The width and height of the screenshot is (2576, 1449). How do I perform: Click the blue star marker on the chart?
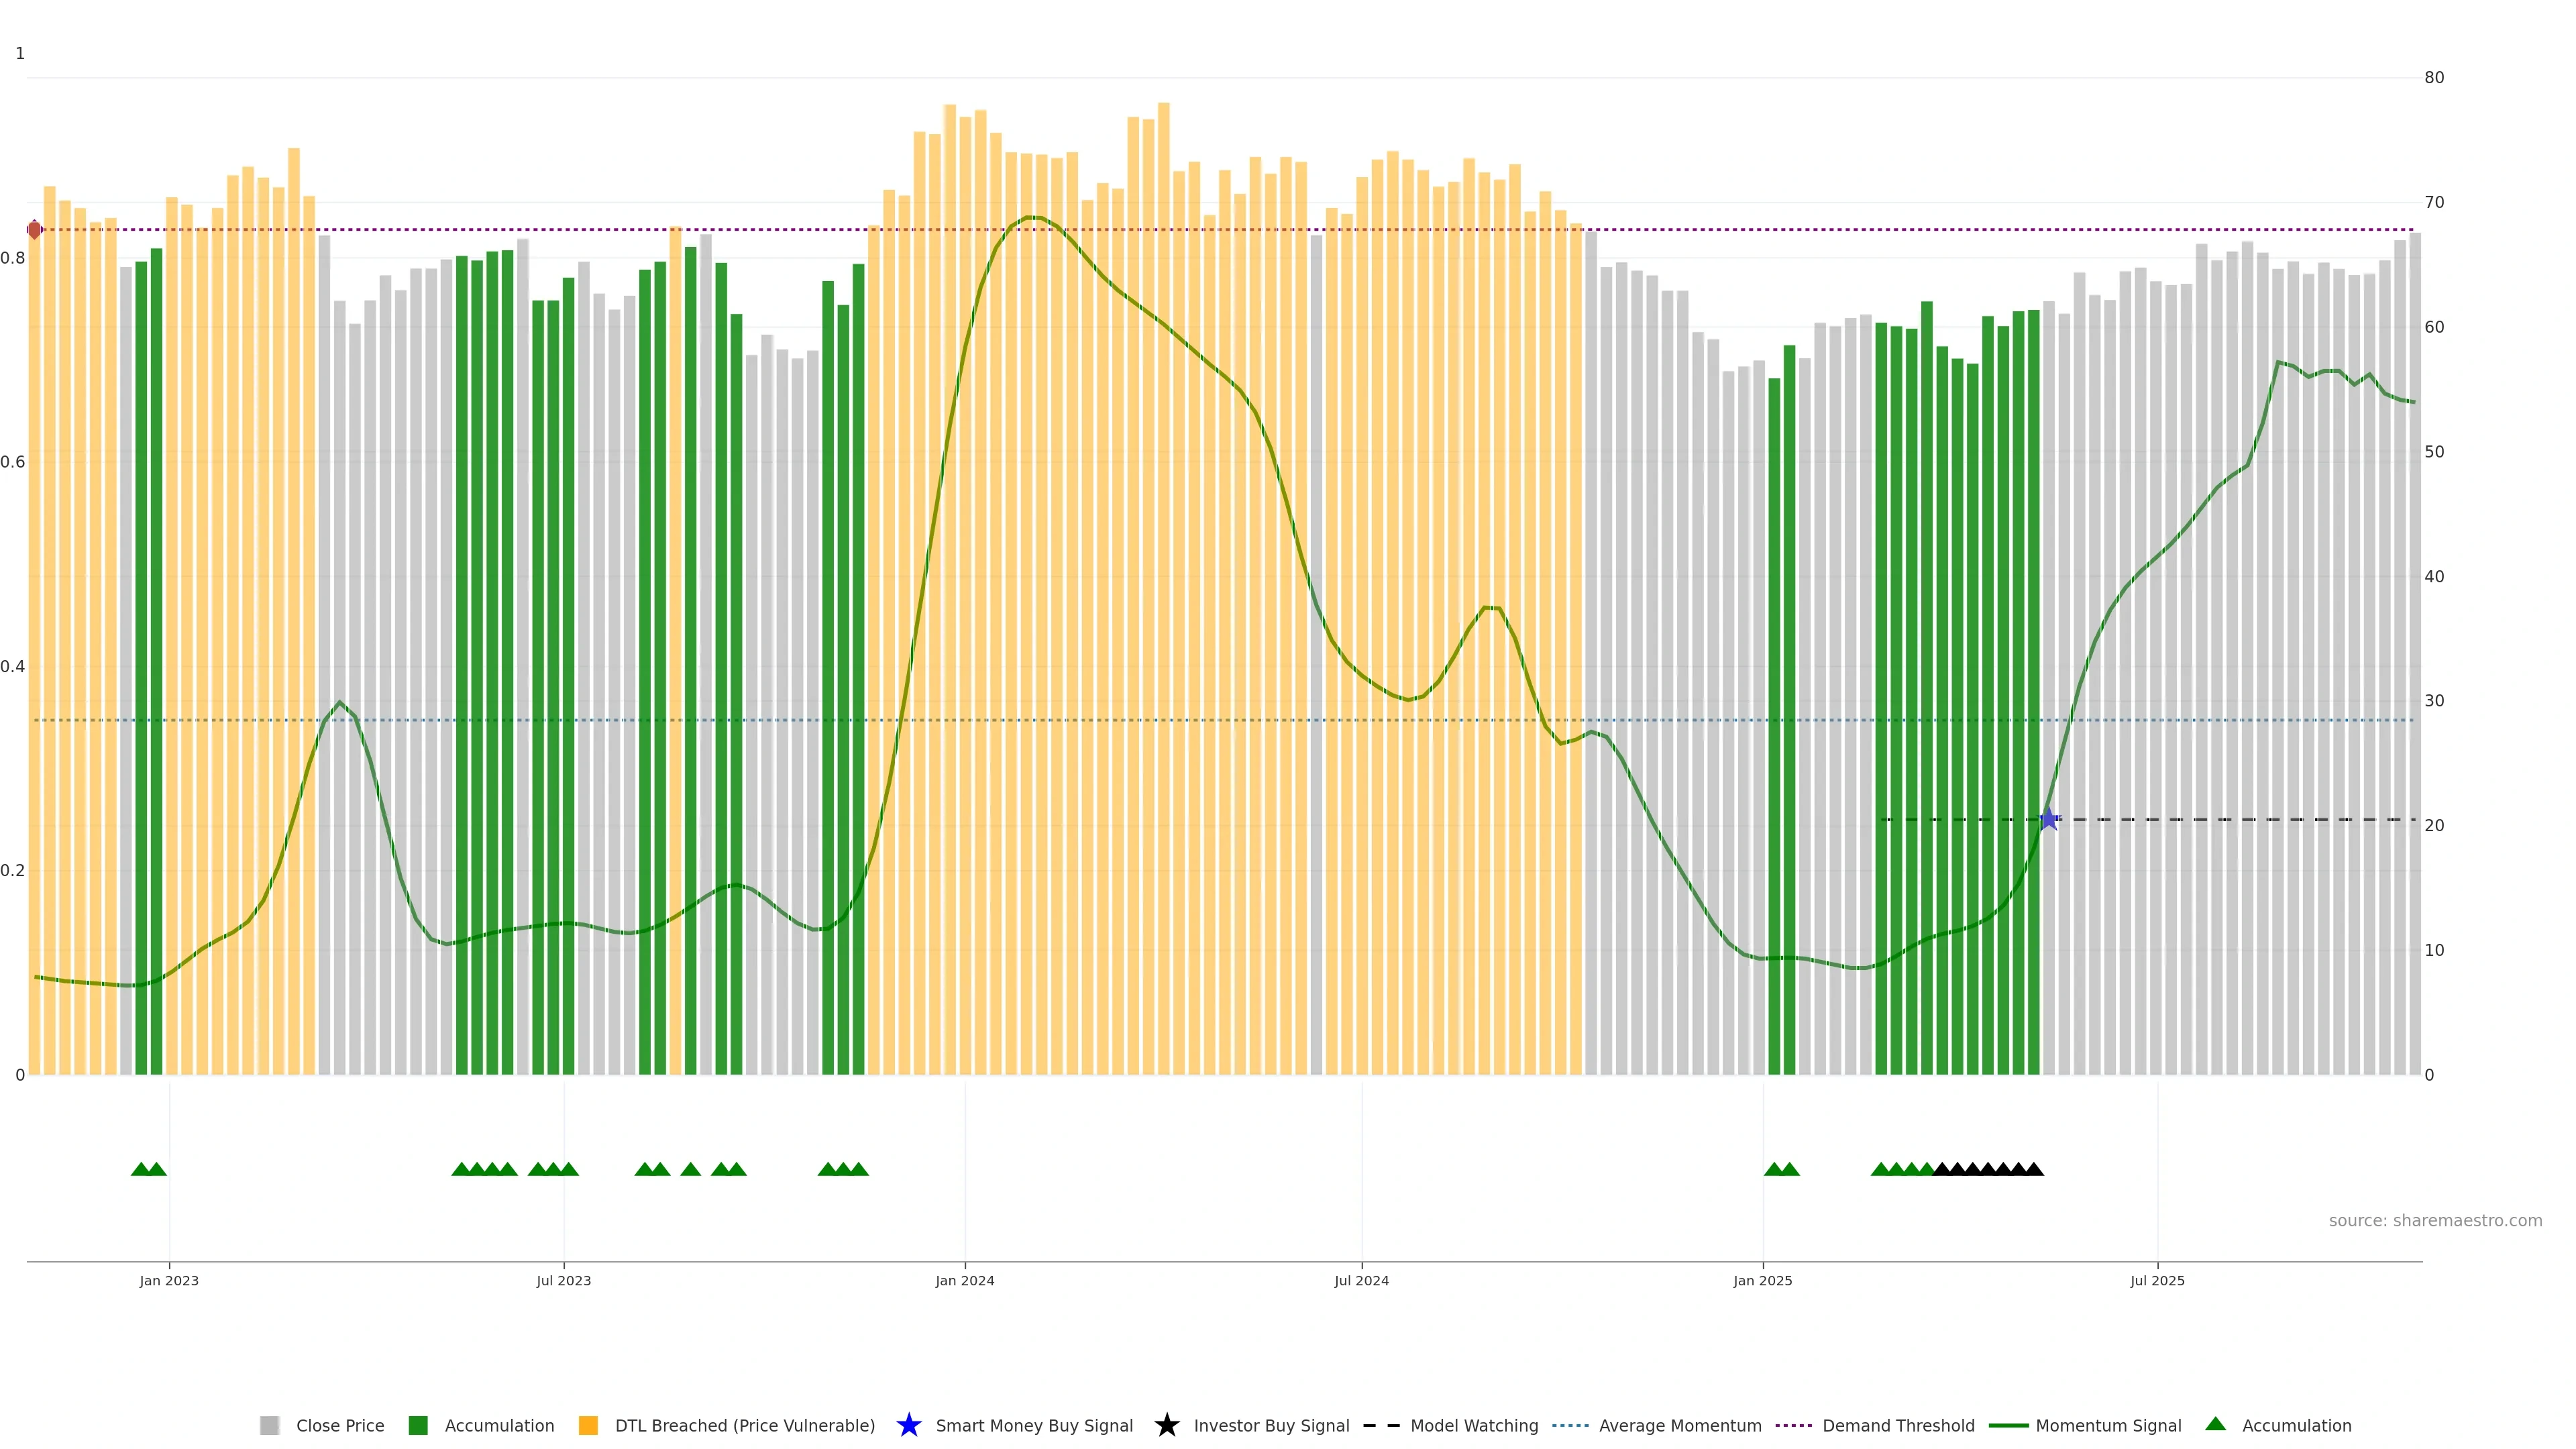point(2048,819)
